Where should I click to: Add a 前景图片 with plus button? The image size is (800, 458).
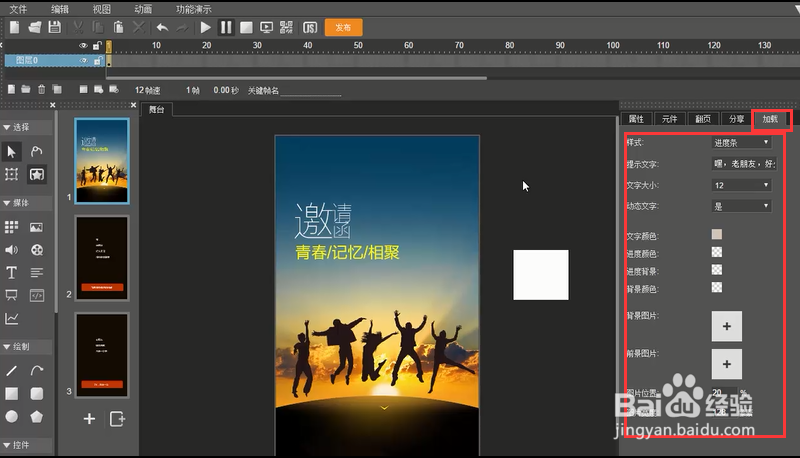(727, 364)
